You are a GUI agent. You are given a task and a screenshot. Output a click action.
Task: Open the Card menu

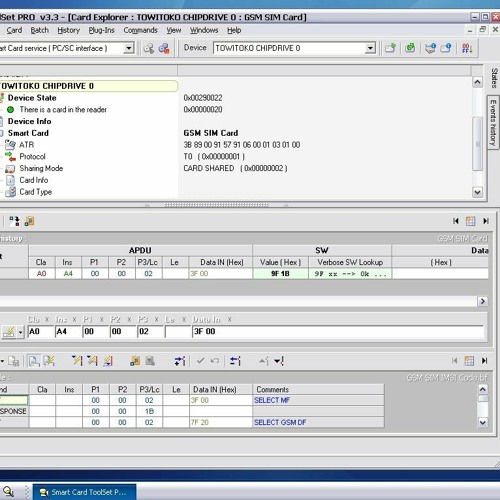point(14,30)
